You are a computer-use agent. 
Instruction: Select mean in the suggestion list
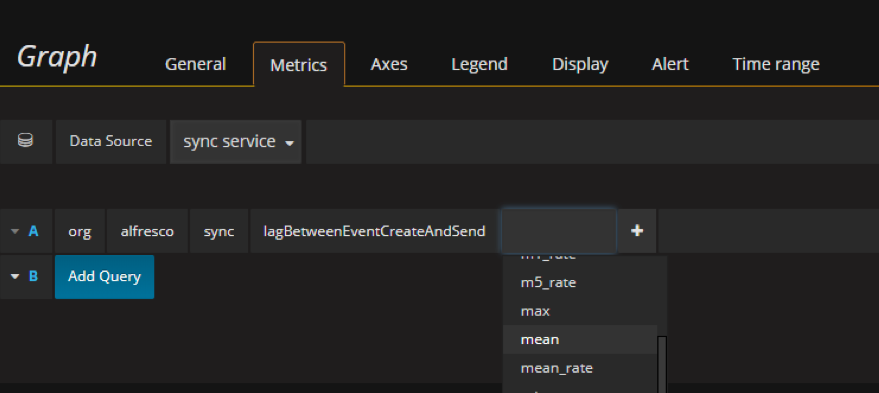pyautogui.click(x=580, y=340)
